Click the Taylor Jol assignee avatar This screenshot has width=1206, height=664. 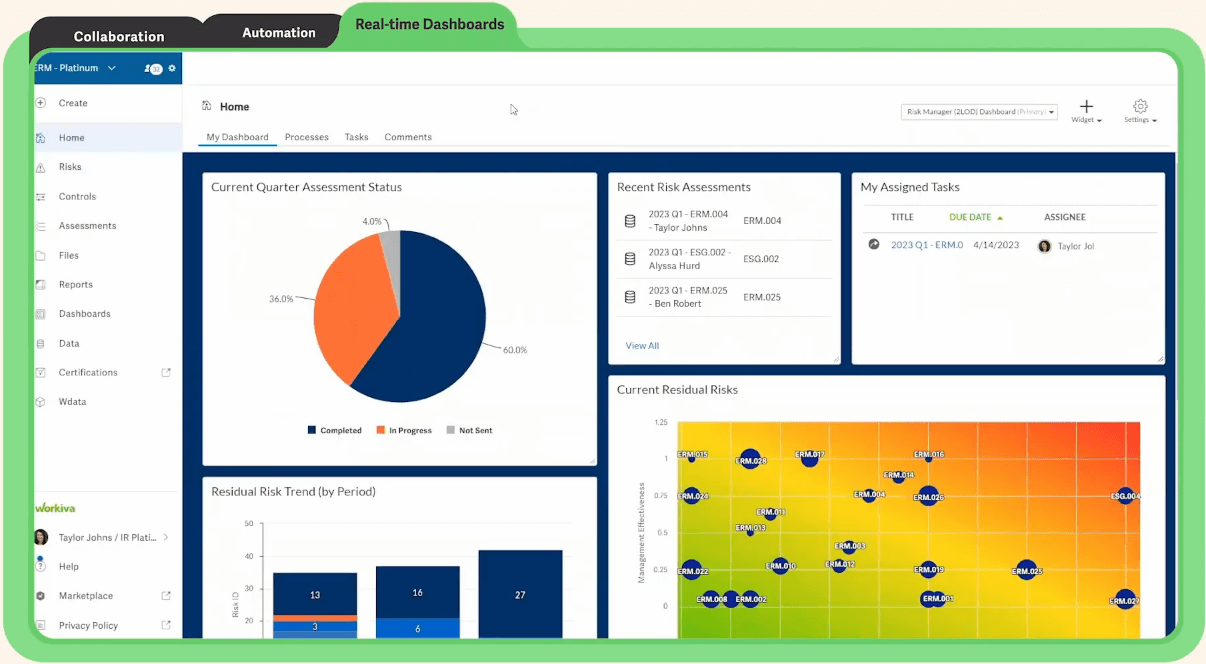[1045, 246]
